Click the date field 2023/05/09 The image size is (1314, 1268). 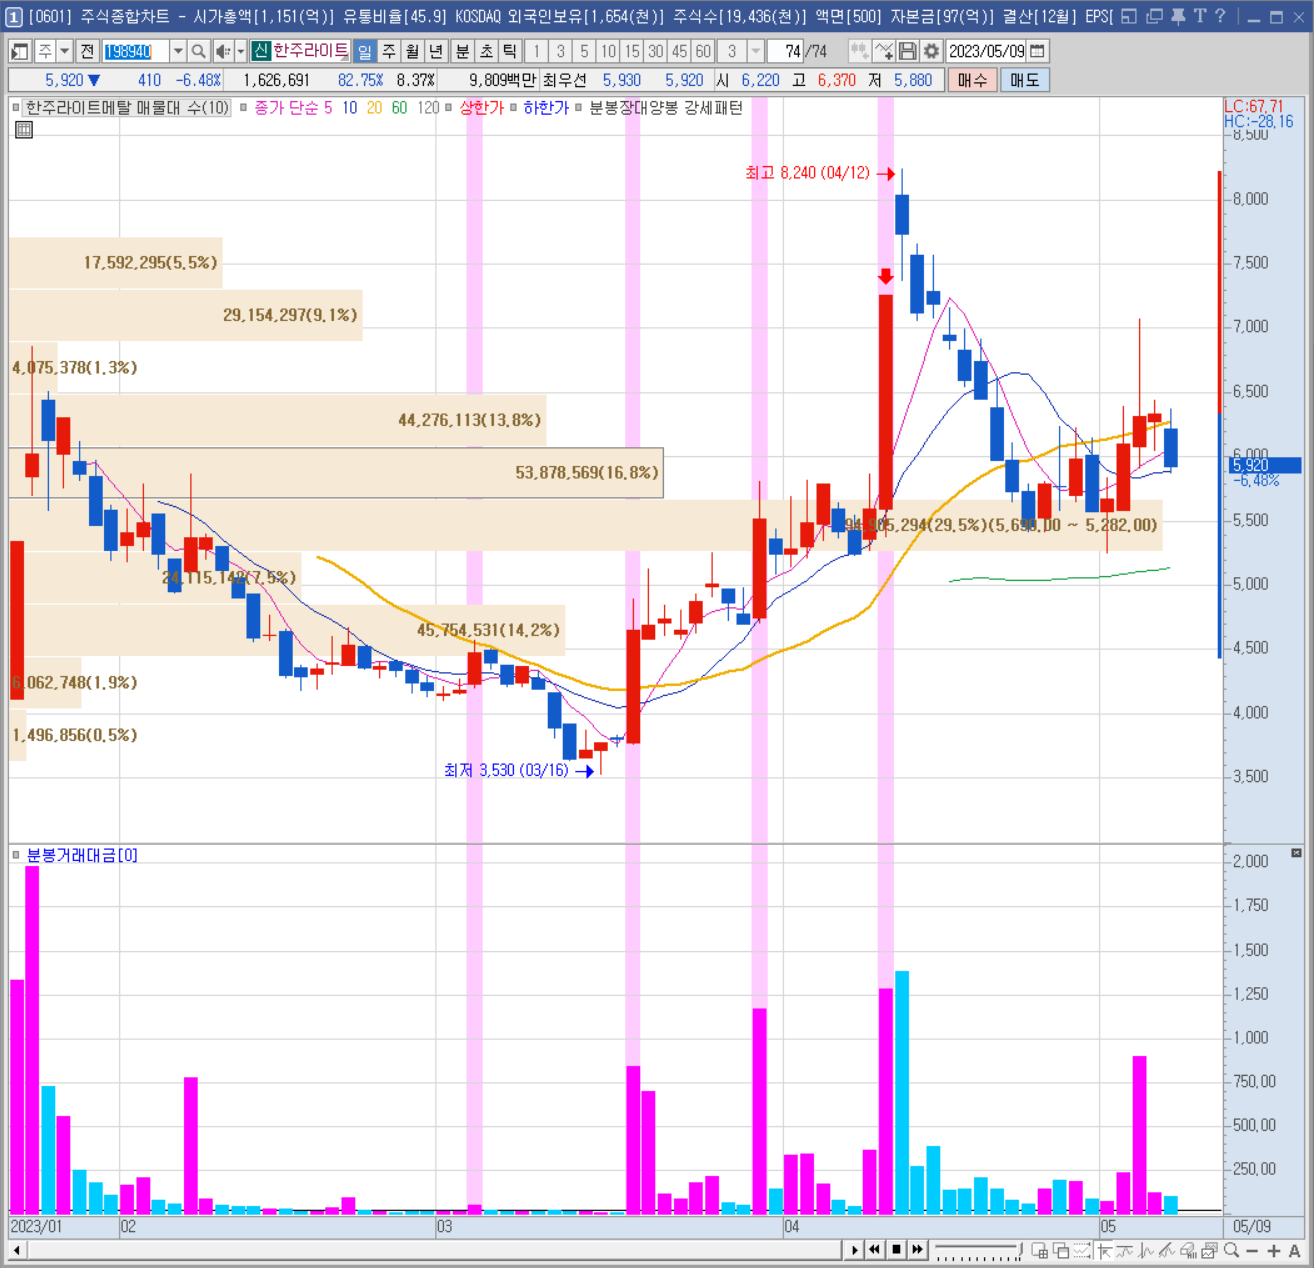(x=986, y=51)
